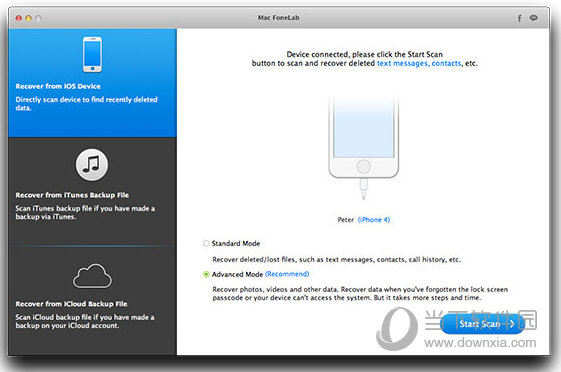Click the device name Peter
This screenshot has height=372, width=561.
pos(346,220)
